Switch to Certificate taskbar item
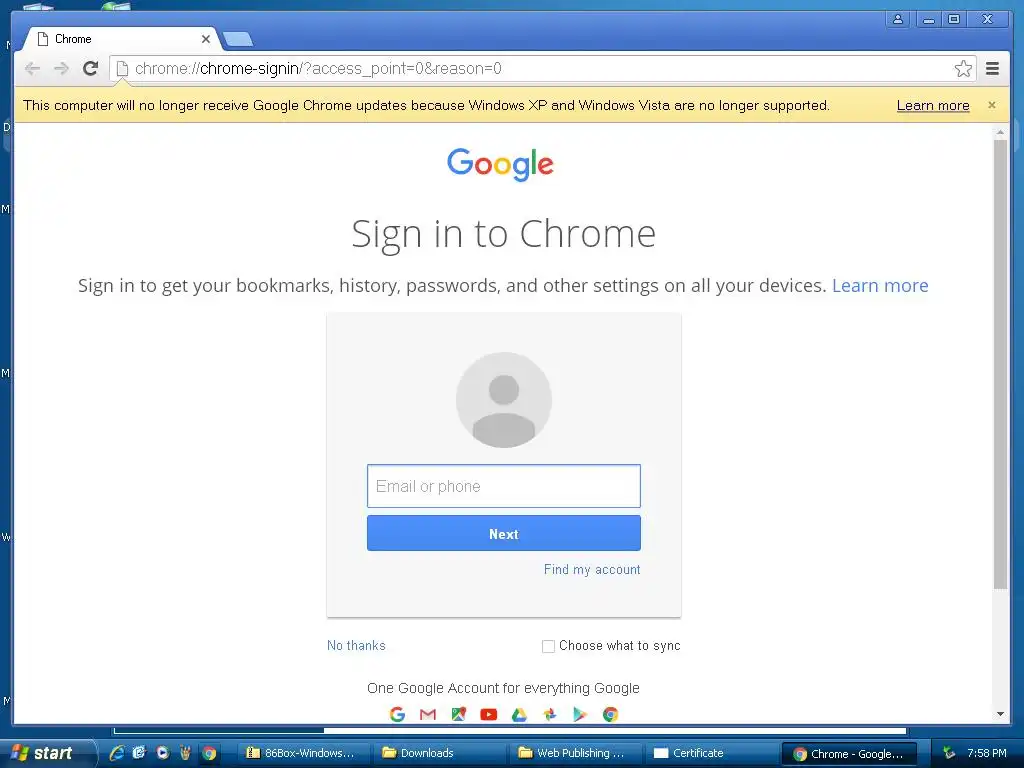The width and height of the screenshot is (1024, 768). click(x=710, y=753)
